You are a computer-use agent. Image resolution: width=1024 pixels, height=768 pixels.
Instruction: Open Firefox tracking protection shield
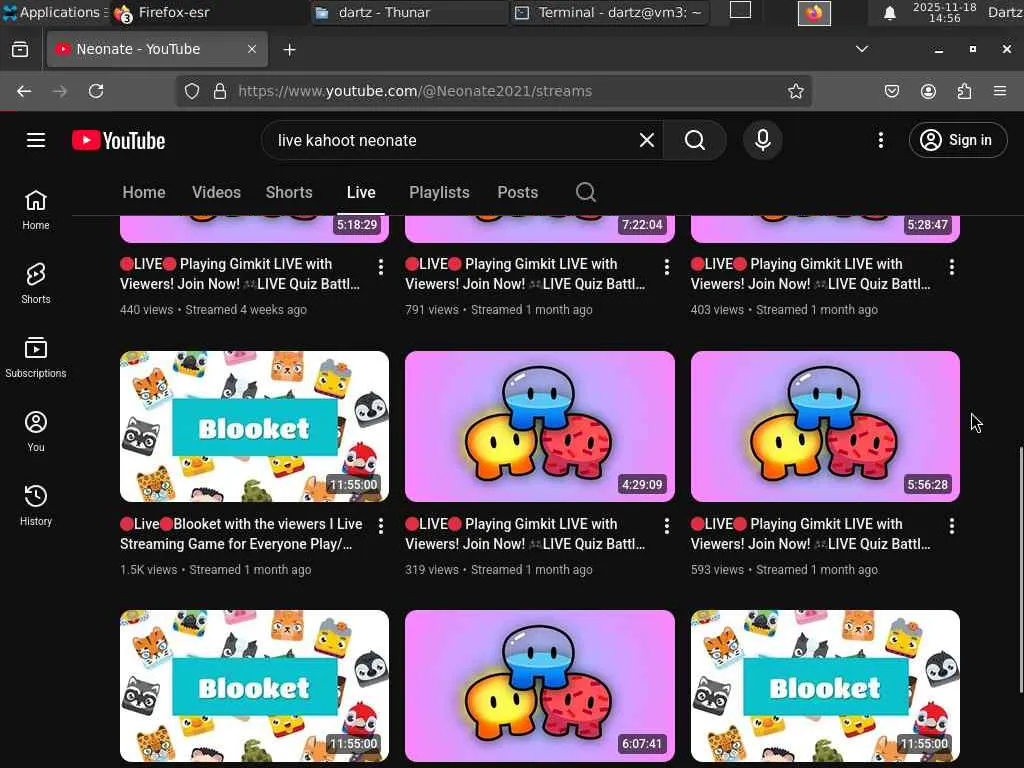(x=191, y=91)
